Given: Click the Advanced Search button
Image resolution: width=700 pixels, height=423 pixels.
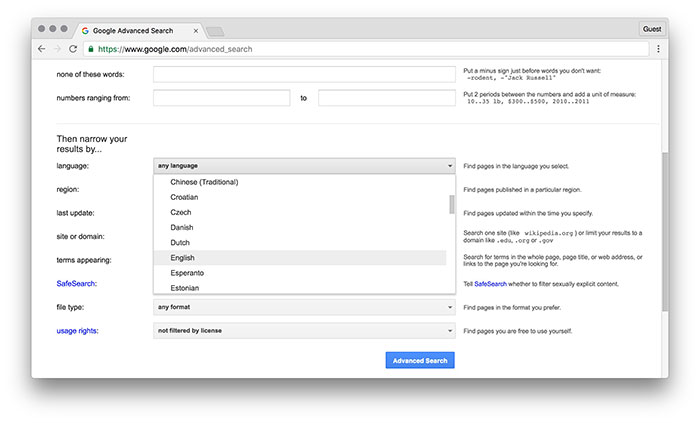Looking at the screenshot, I should coord(420,361).
